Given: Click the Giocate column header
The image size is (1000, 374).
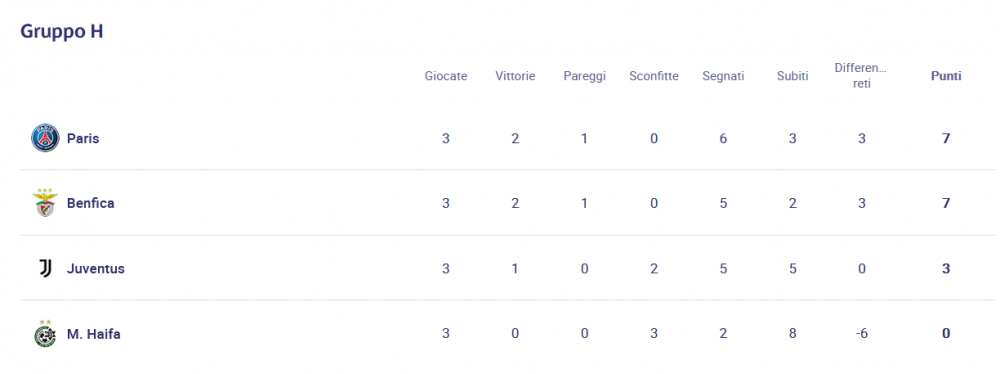Looking at the screenshot, I should click(x=446, y=76).
